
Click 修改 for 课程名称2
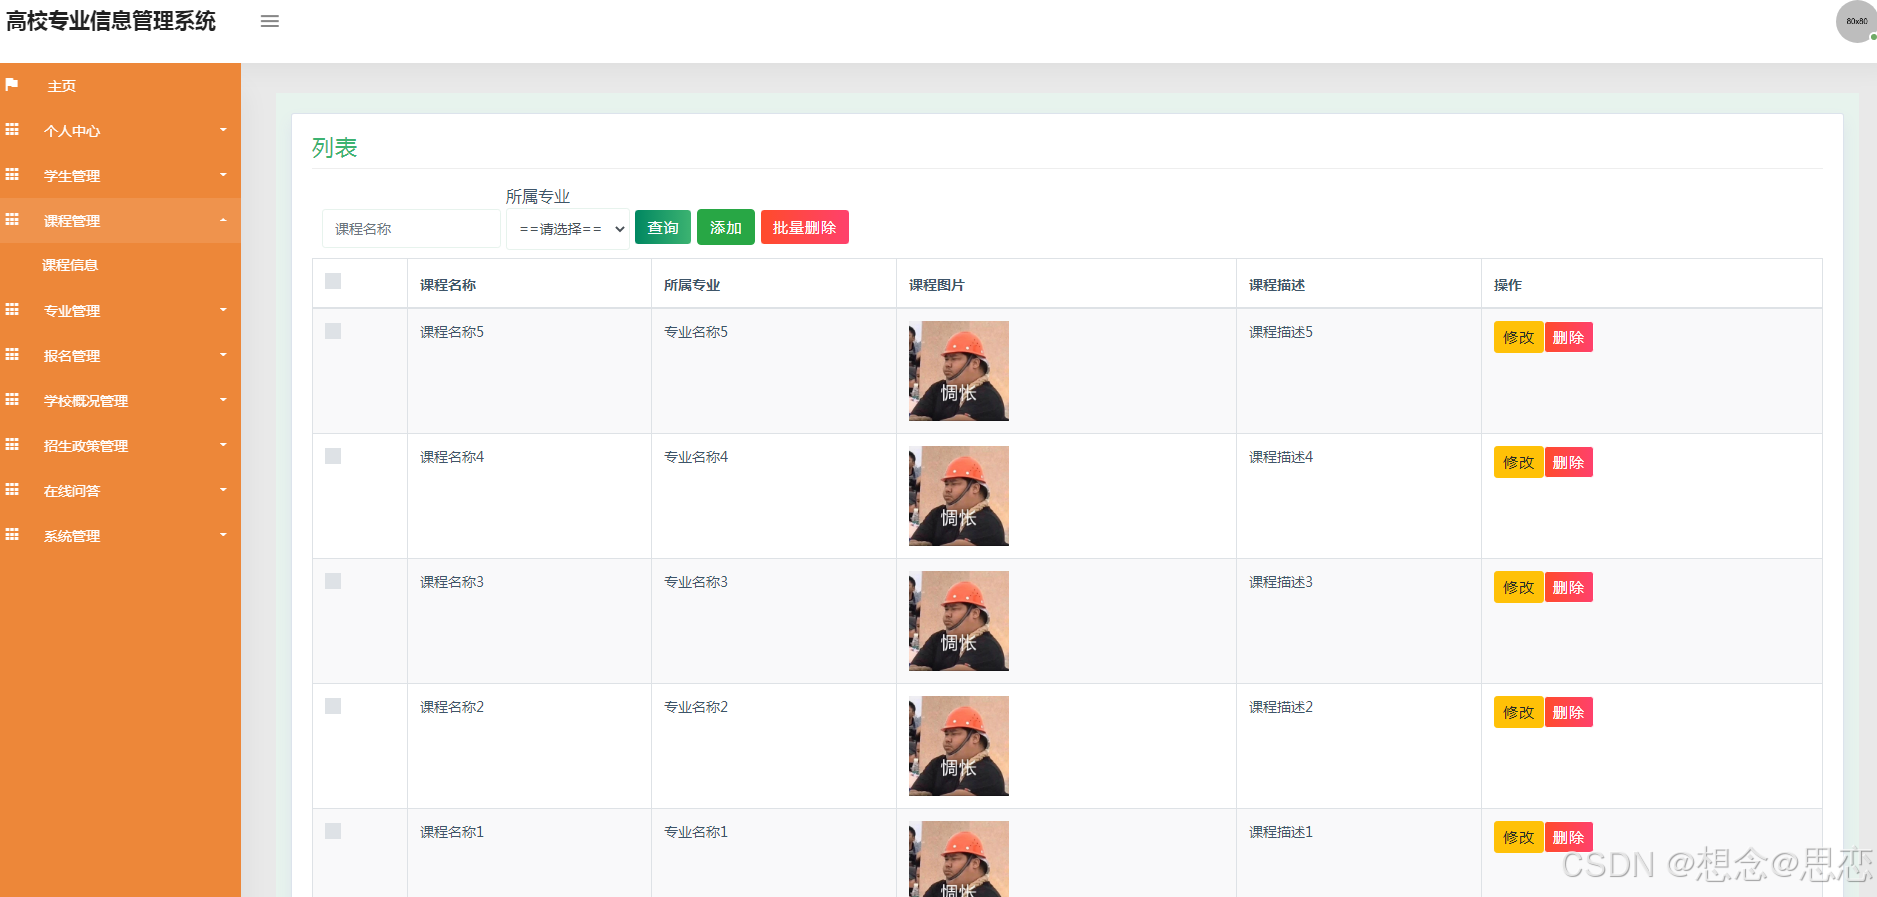coord(1518,712)
